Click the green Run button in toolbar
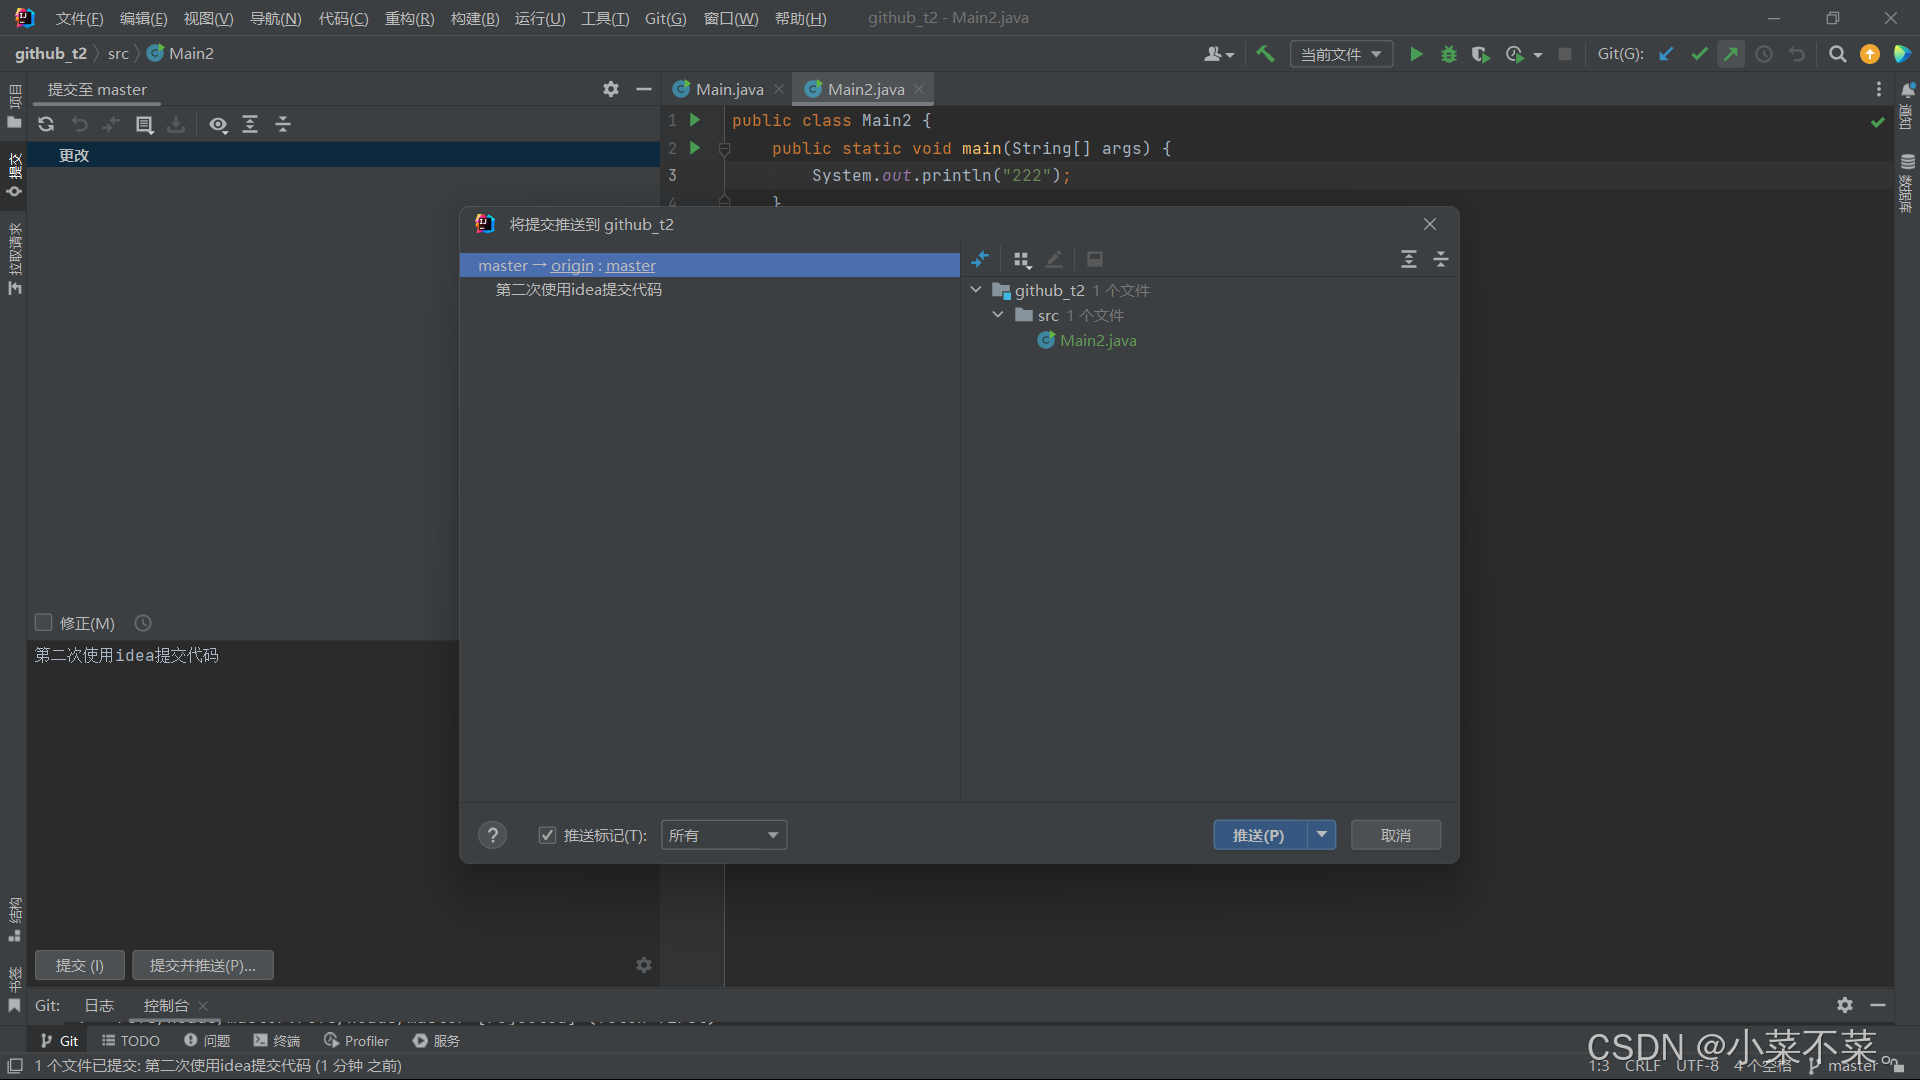 [1416, 54]
